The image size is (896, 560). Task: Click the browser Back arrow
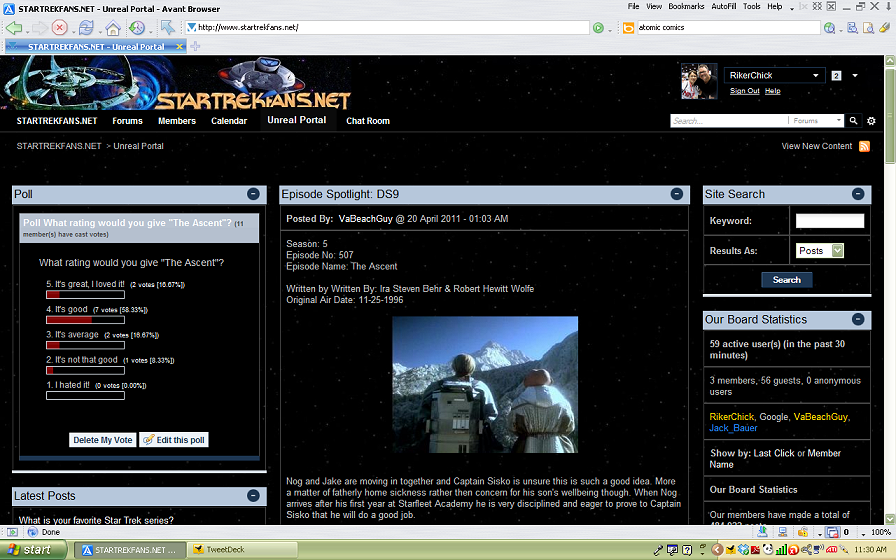point(13,28)
